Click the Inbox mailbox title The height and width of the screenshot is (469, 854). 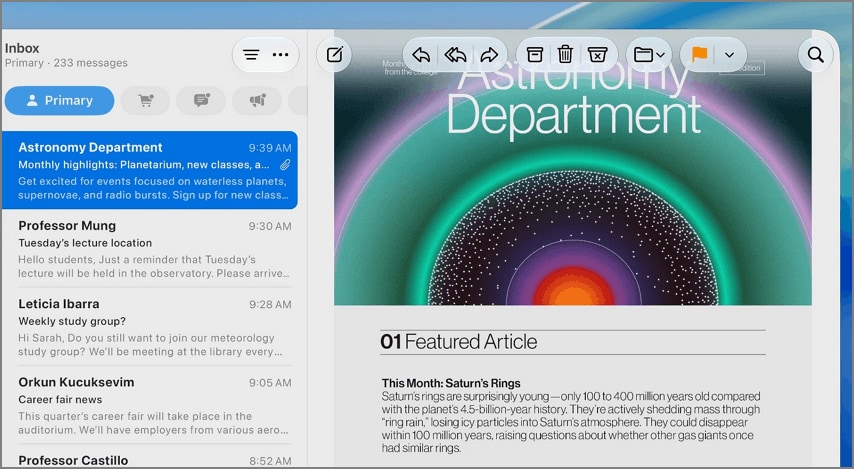click(x=22, y=48)
